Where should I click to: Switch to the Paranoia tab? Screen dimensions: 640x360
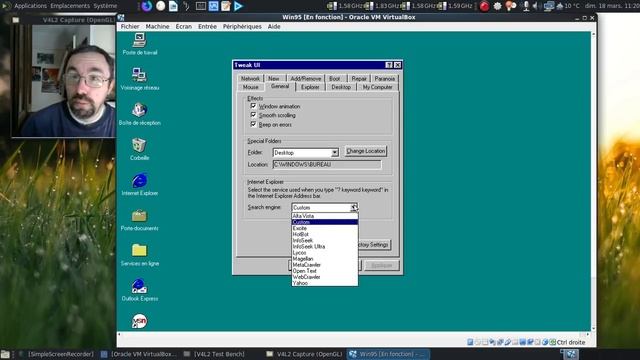coord(384,78)
